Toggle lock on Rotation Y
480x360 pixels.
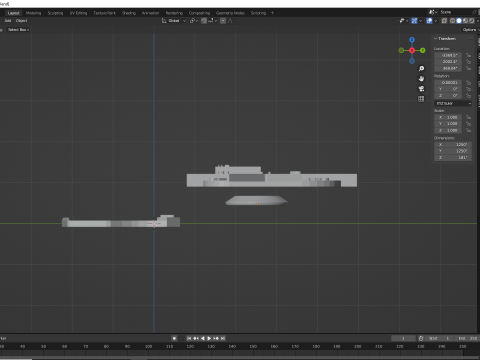tap(468, 89)
